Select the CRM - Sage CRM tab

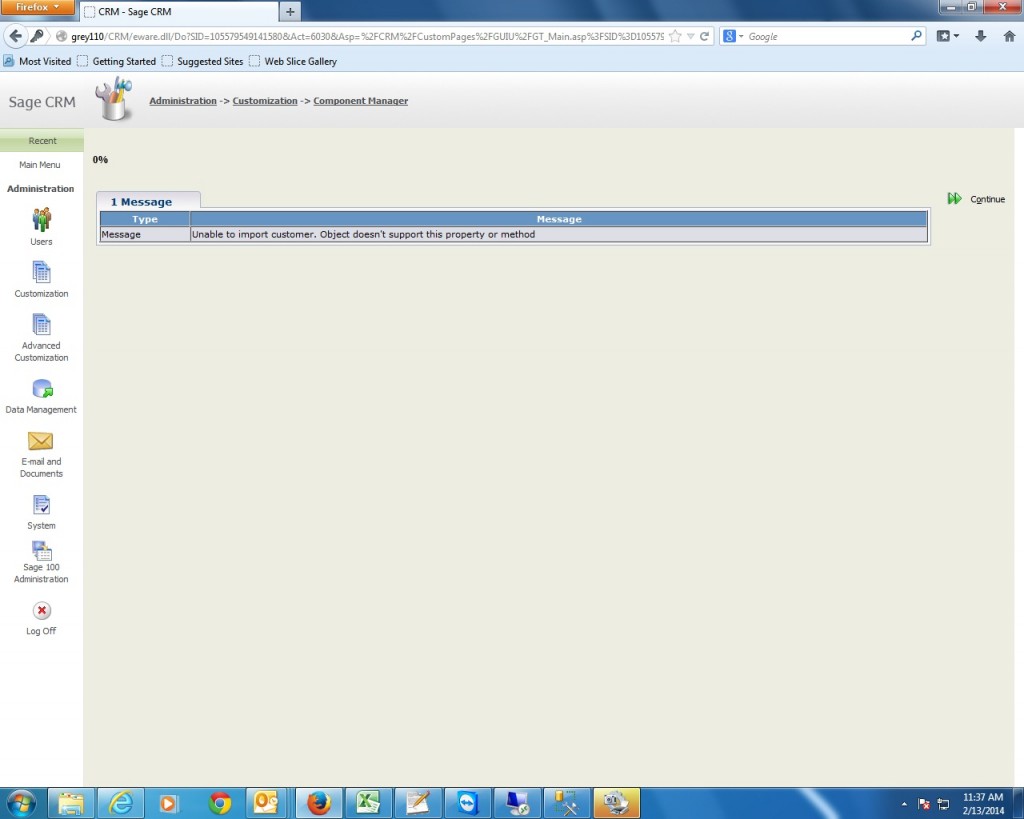click(x=178, y=12)
